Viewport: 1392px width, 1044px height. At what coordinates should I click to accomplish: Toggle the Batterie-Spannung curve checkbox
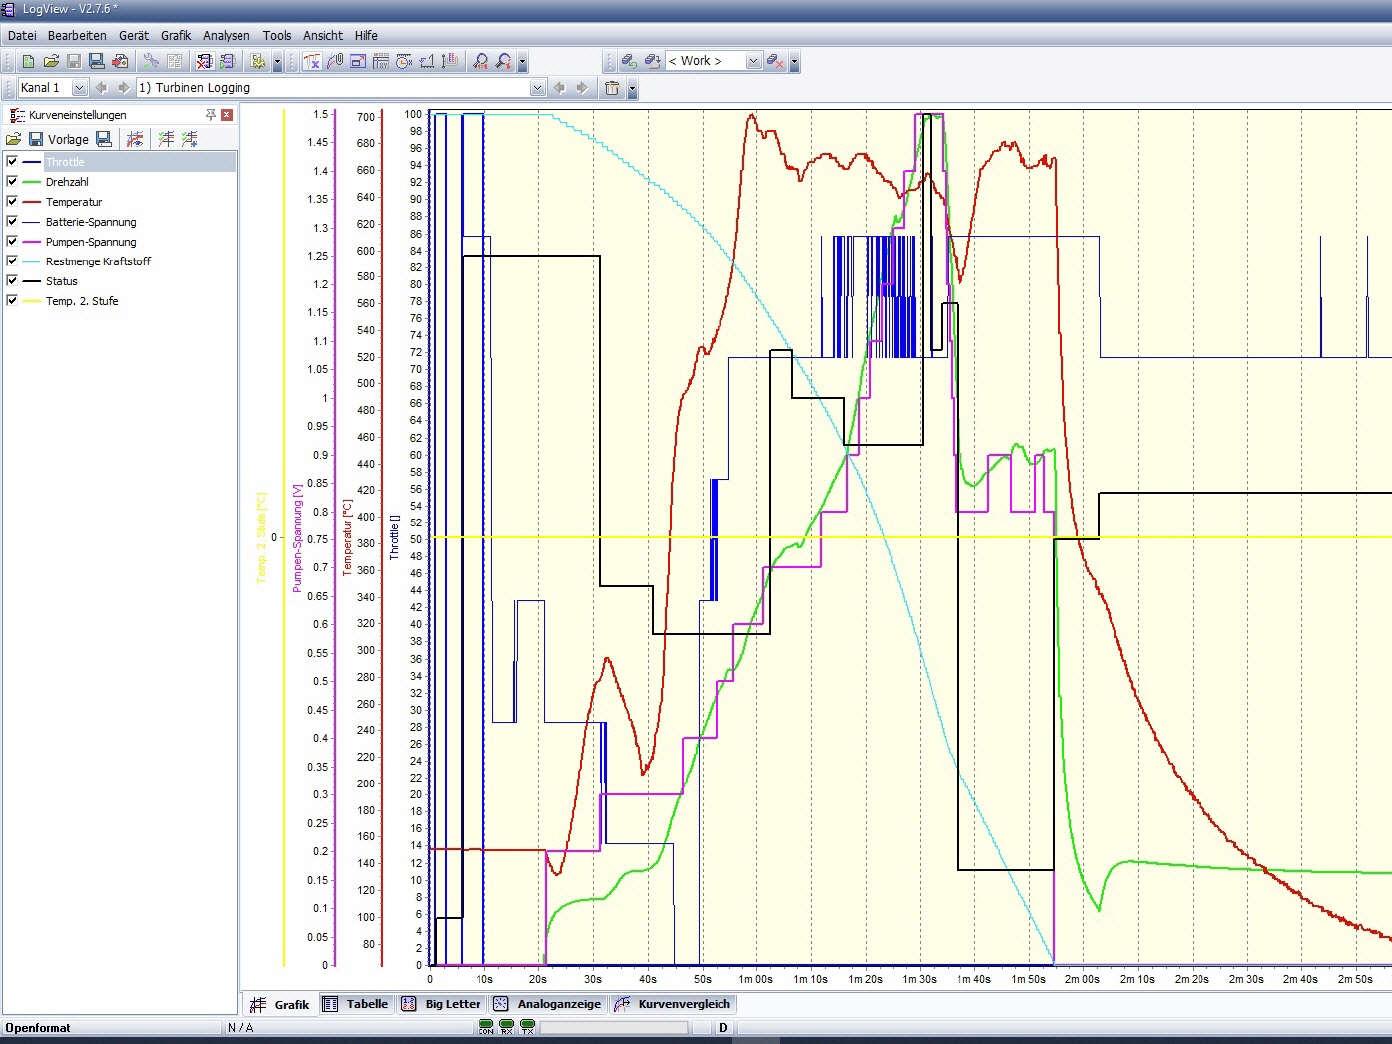click(12, 221)
